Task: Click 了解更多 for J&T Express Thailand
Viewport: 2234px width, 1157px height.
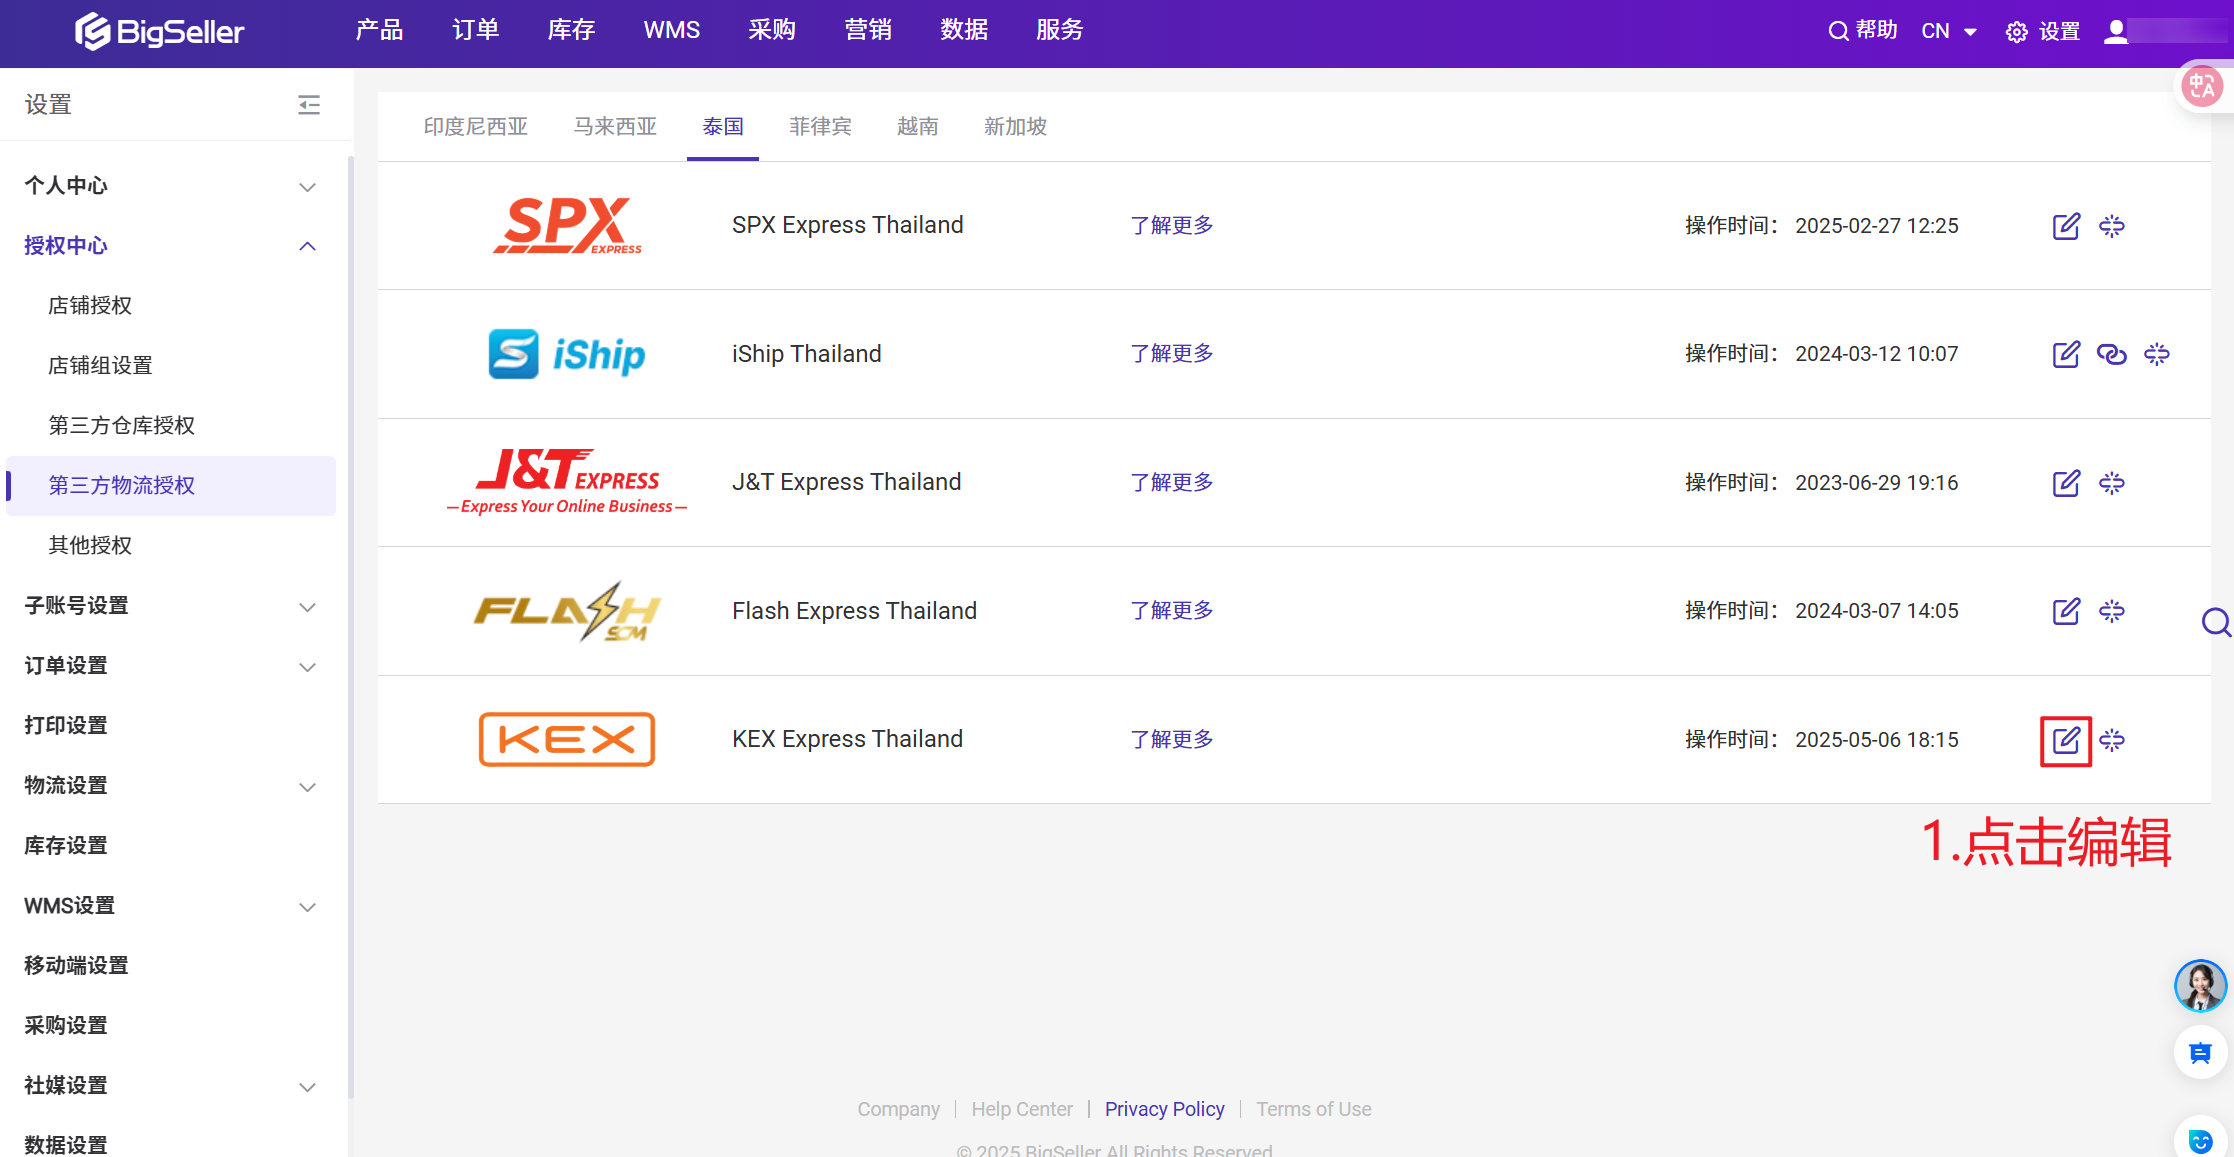Action: tap(1171, 483)
